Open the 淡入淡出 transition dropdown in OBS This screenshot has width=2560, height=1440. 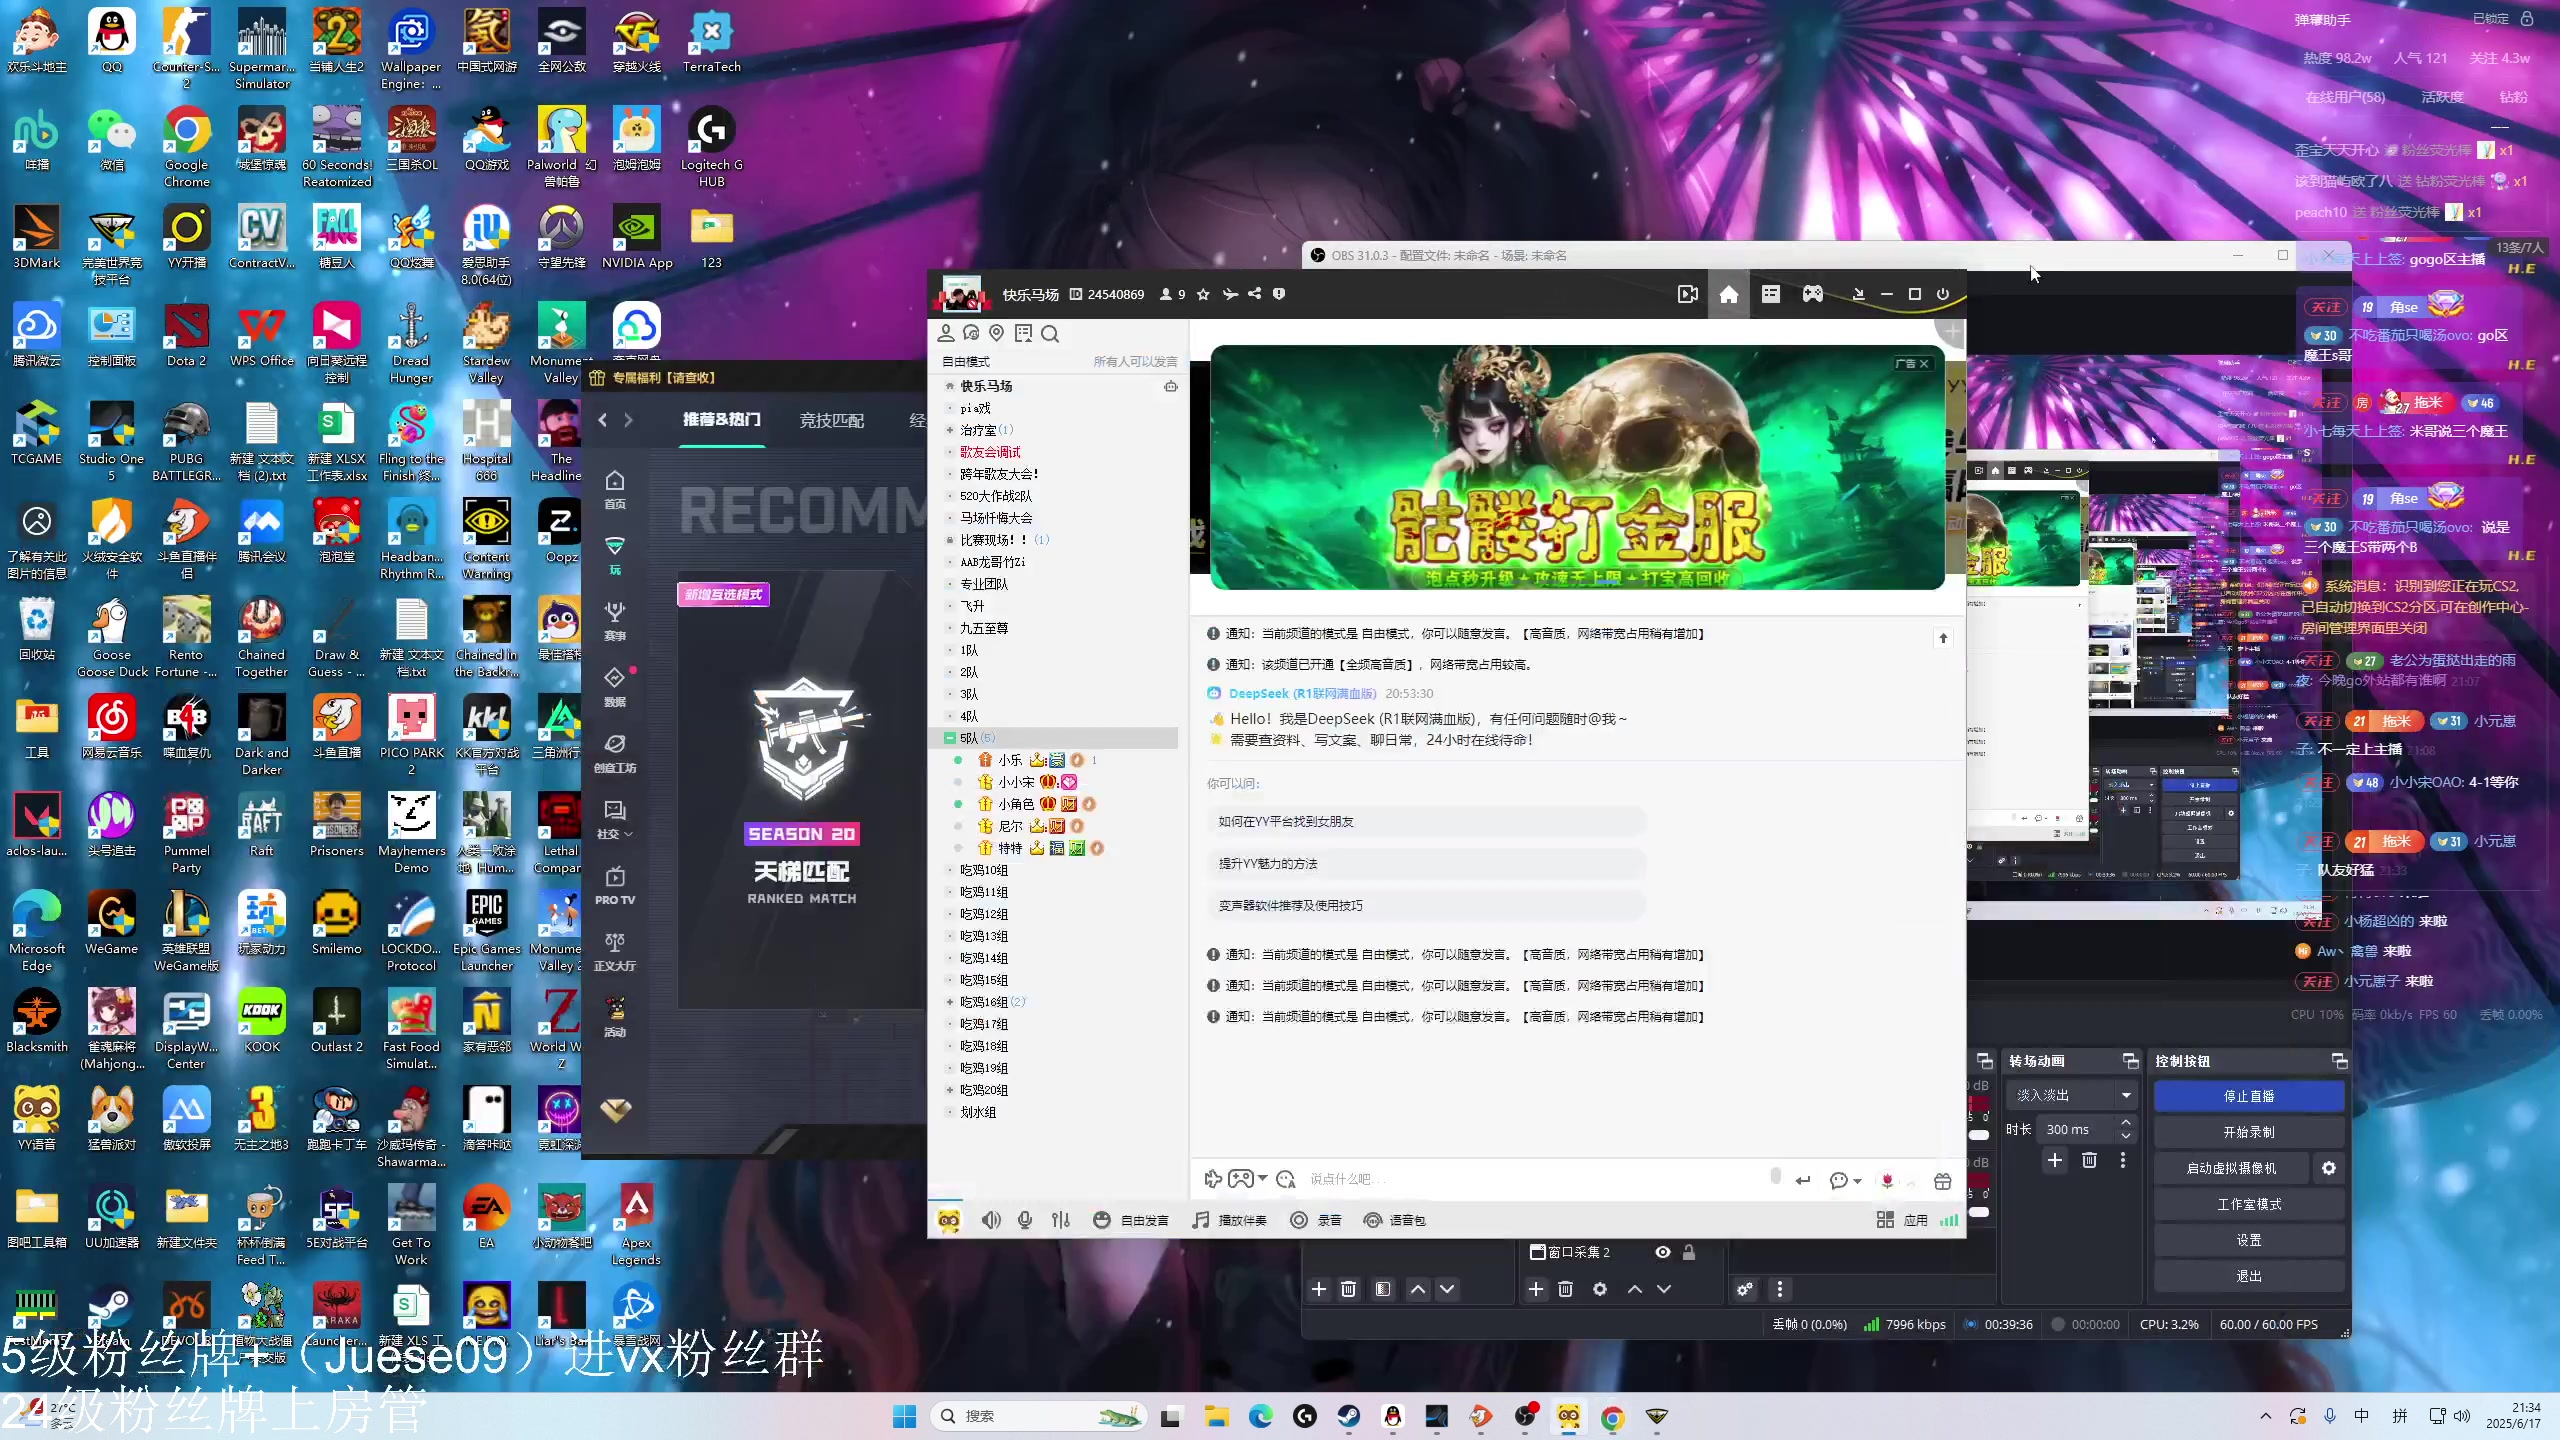(2072, 1095)
